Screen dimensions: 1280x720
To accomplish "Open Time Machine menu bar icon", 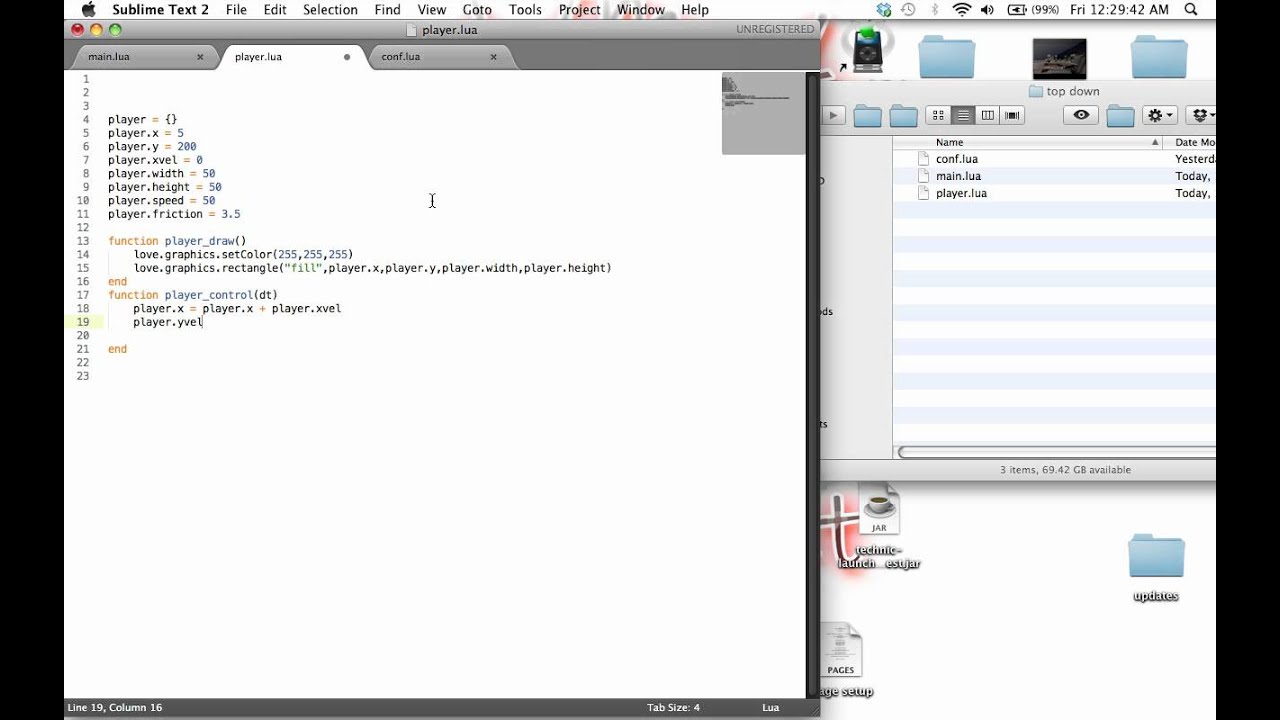I will [x=908, y=10].
